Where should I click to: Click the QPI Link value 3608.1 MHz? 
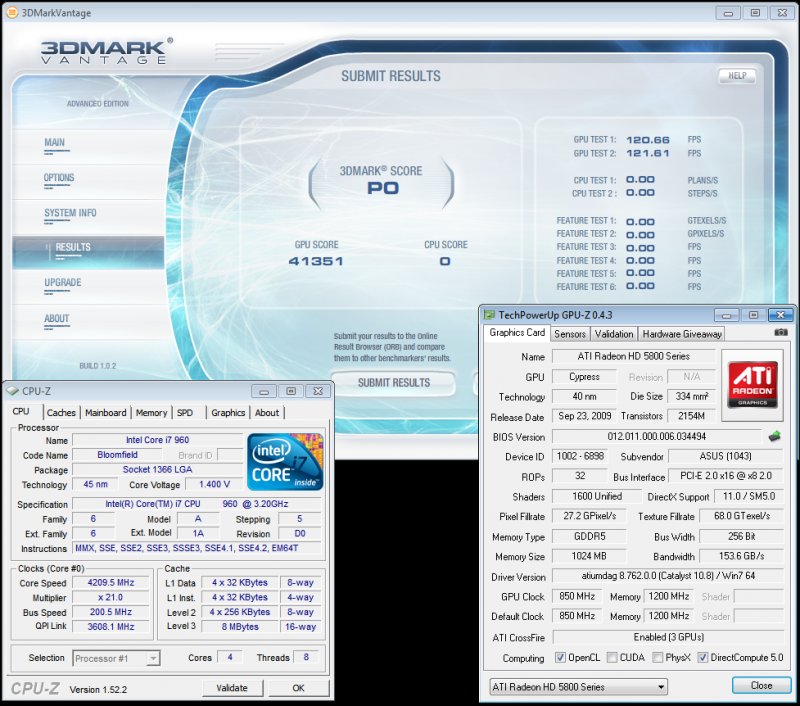click(111, 626)
